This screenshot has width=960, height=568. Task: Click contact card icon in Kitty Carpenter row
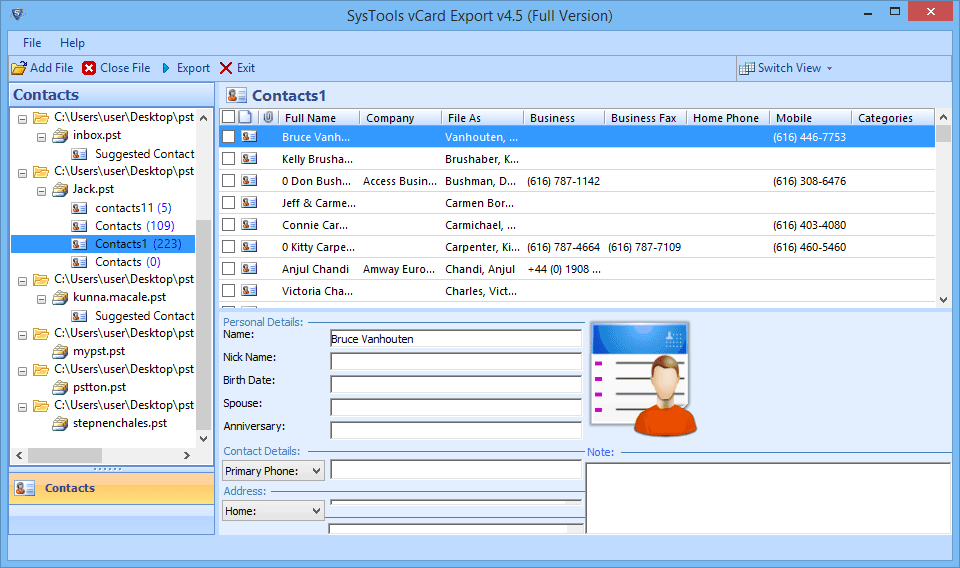(x=249, y=247)
